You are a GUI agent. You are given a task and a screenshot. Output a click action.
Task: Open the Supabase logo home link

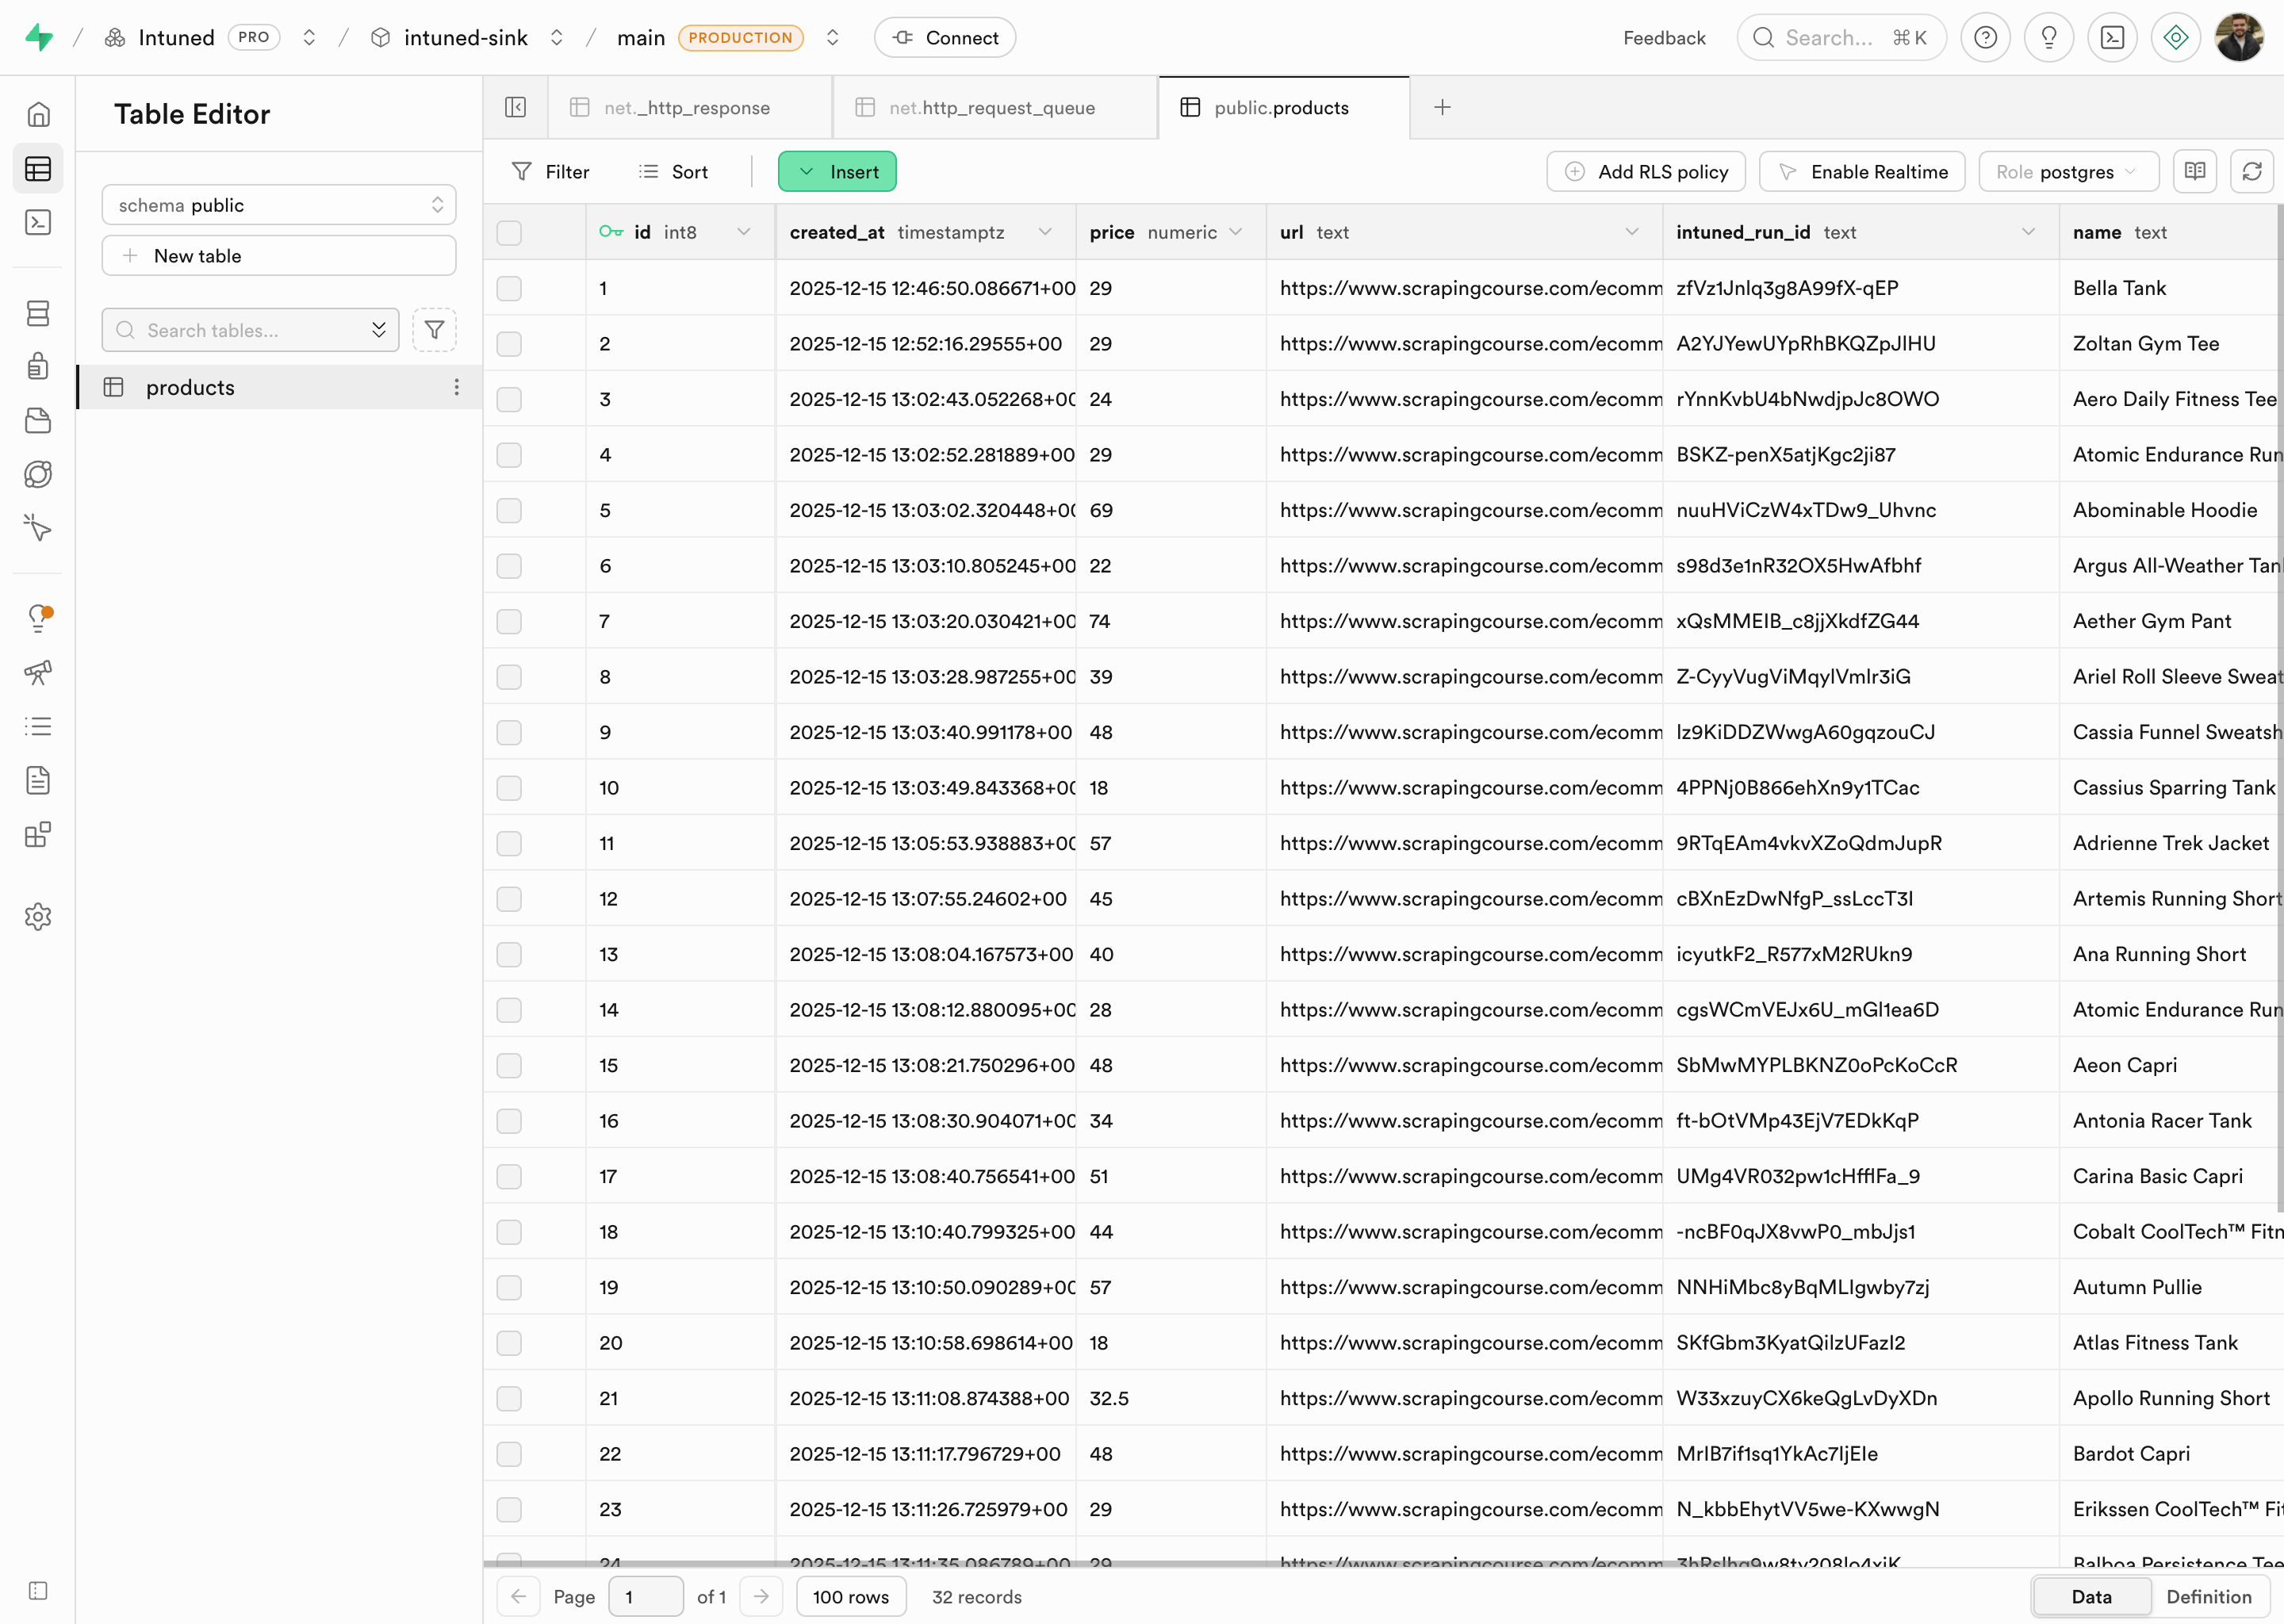pyautogui.click(x=39, y=38)
